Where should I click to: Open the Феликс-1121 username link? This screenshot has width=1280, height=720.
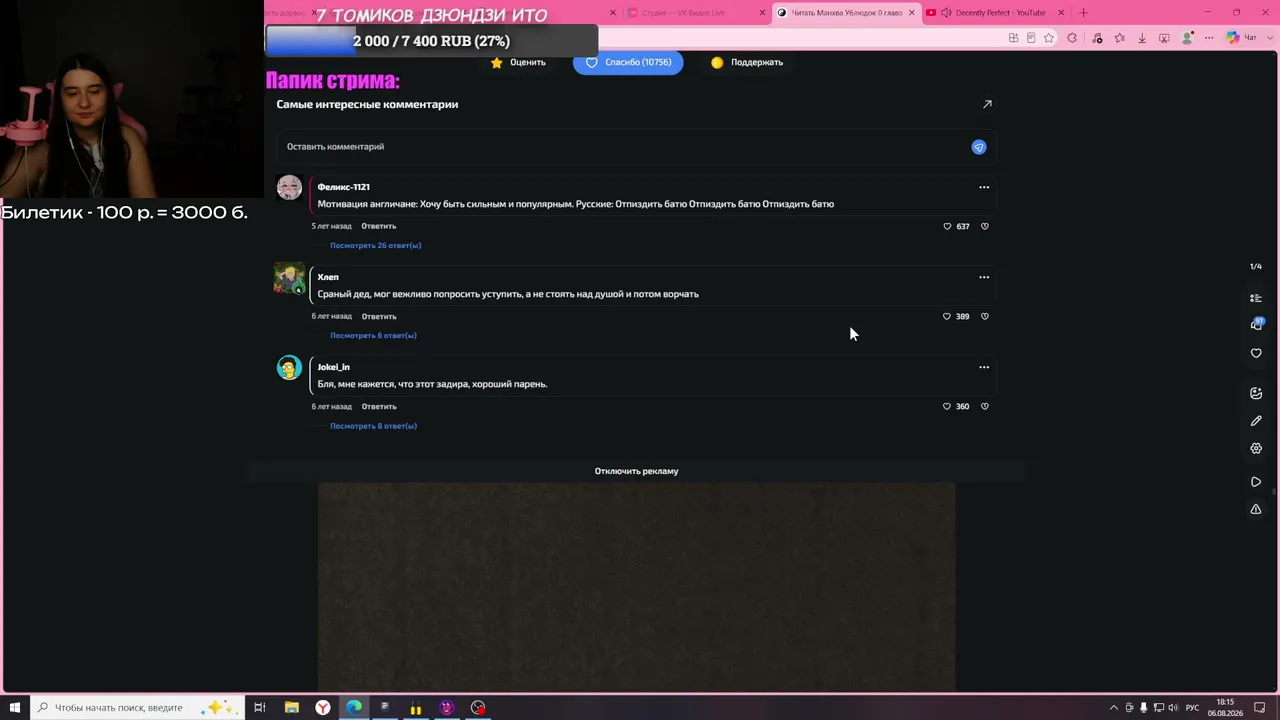click(344, 187)
